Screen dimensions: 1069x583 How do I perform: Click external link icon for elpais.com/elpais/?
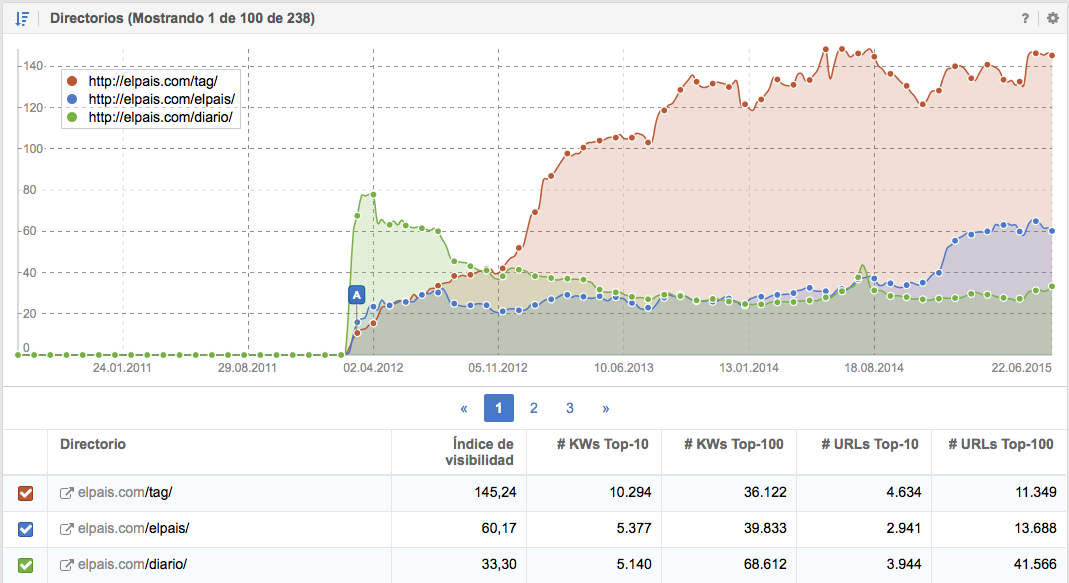click(x=67, y=529)
